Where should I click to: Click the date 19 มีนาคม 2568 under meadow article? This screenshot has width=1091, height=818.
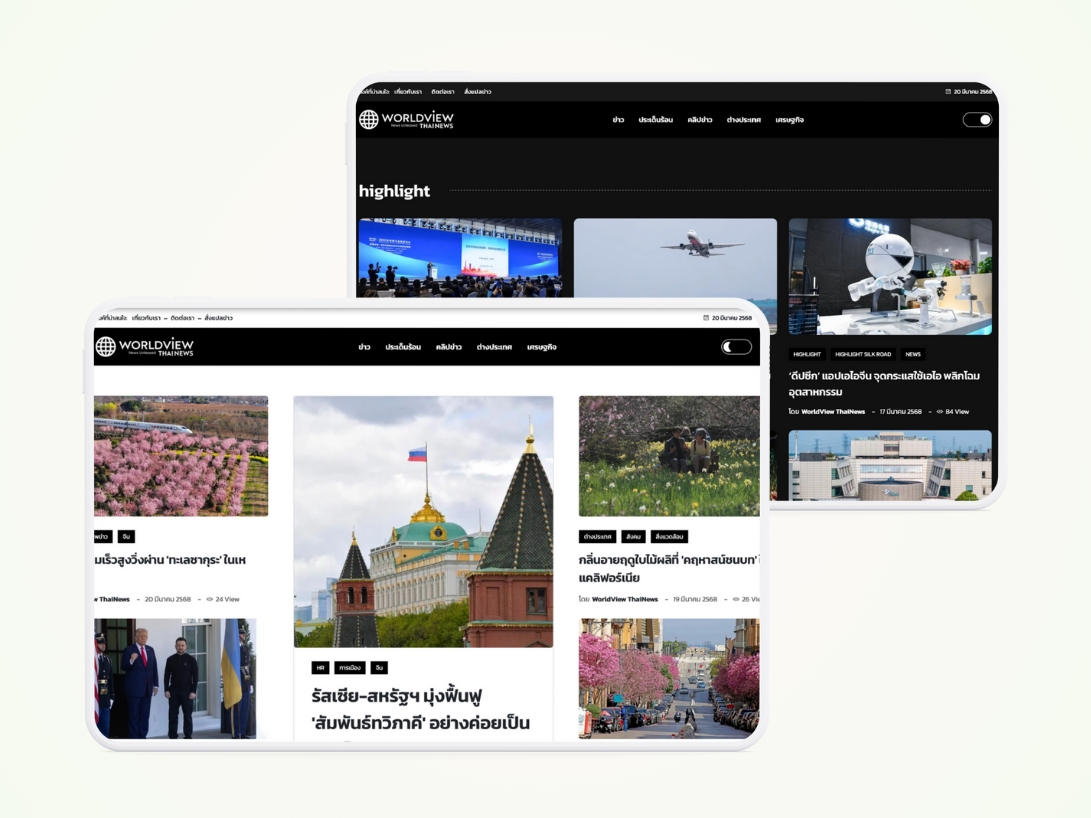(695, 599)
